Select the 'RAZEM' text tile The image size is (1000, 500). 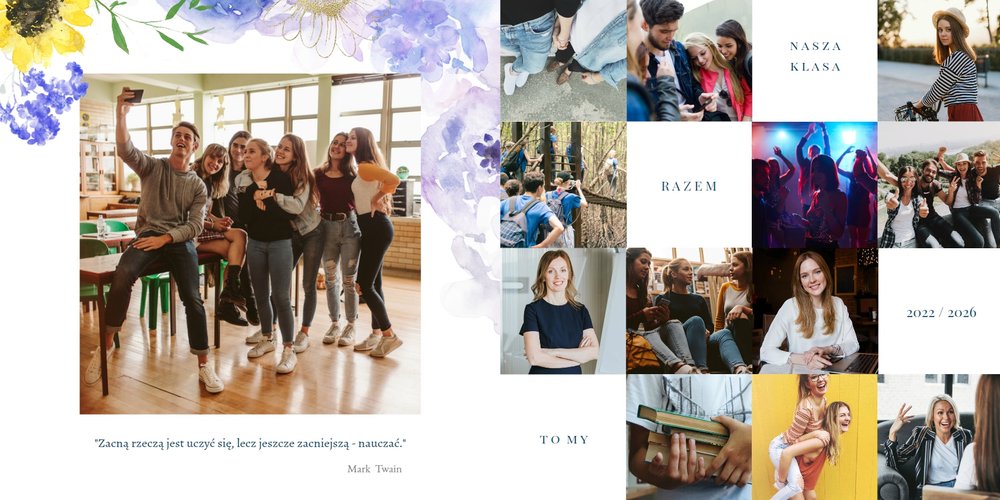(689, 186)
